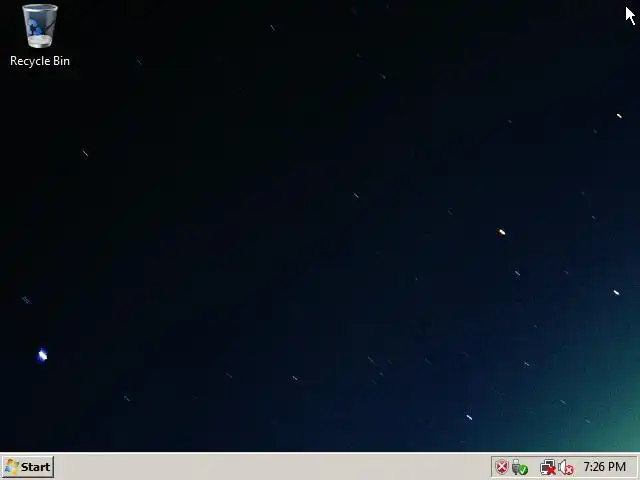The height and width of the screenshot is (480, 640).
Task: Click the 7:26 PM taskbar clock
Action: [604, 466]
